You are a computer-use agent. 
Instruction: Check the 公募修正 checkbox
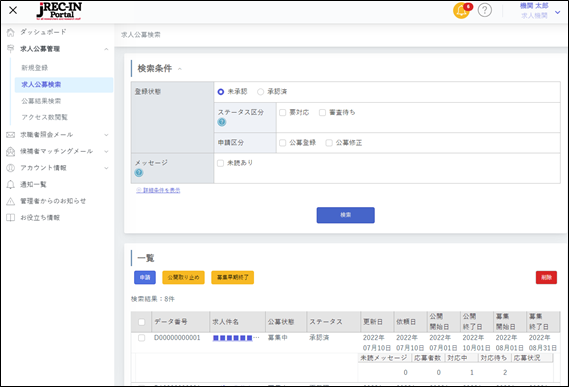pos(329,143)
